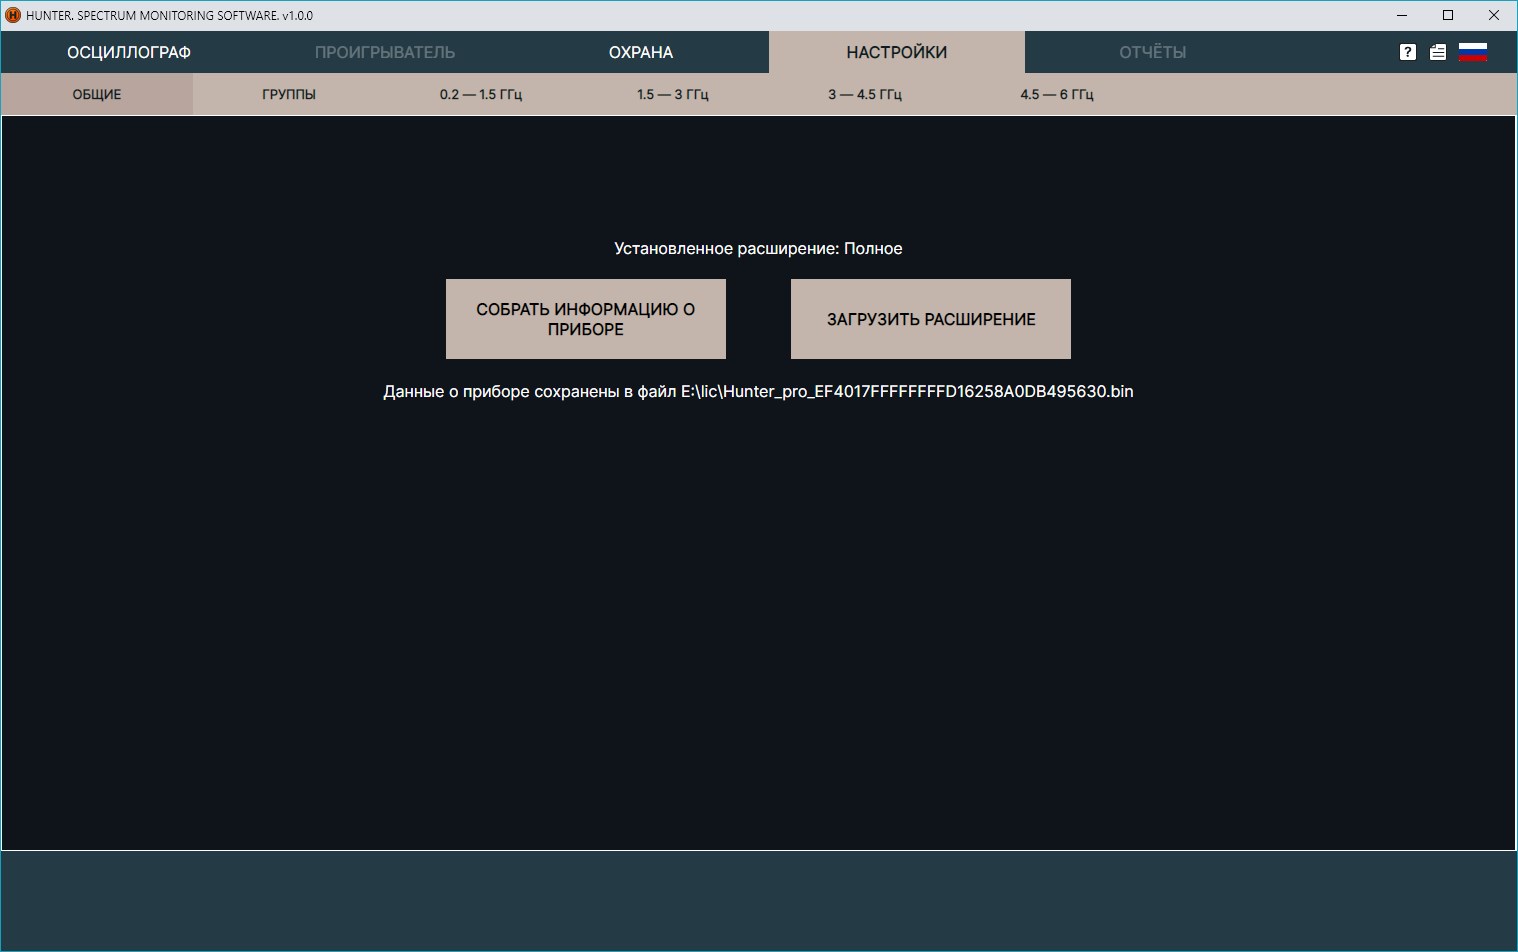Switch to the ПРОИГРЫВАТЕЛЬ tab
Viewport: 1518px width, 952px height.
385,52
